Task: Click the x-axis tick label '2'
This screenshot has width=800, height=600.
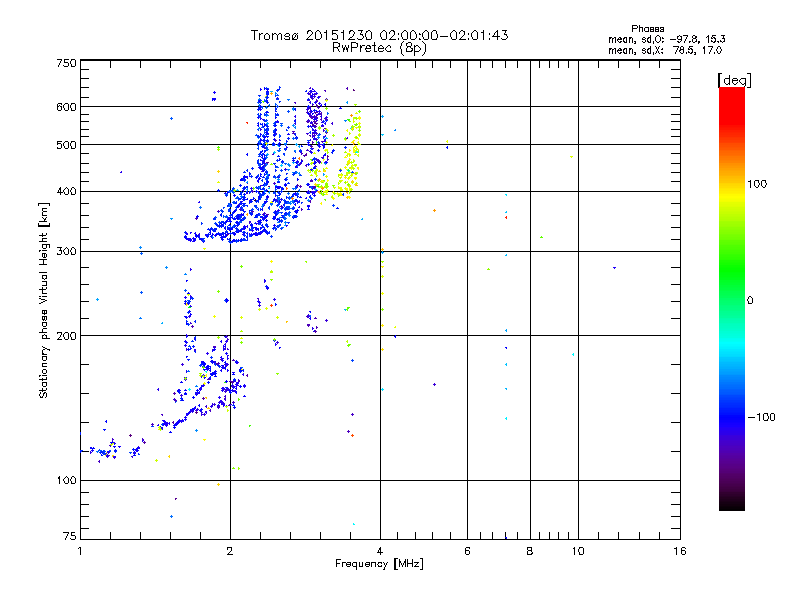Action: tap(230, 551)
